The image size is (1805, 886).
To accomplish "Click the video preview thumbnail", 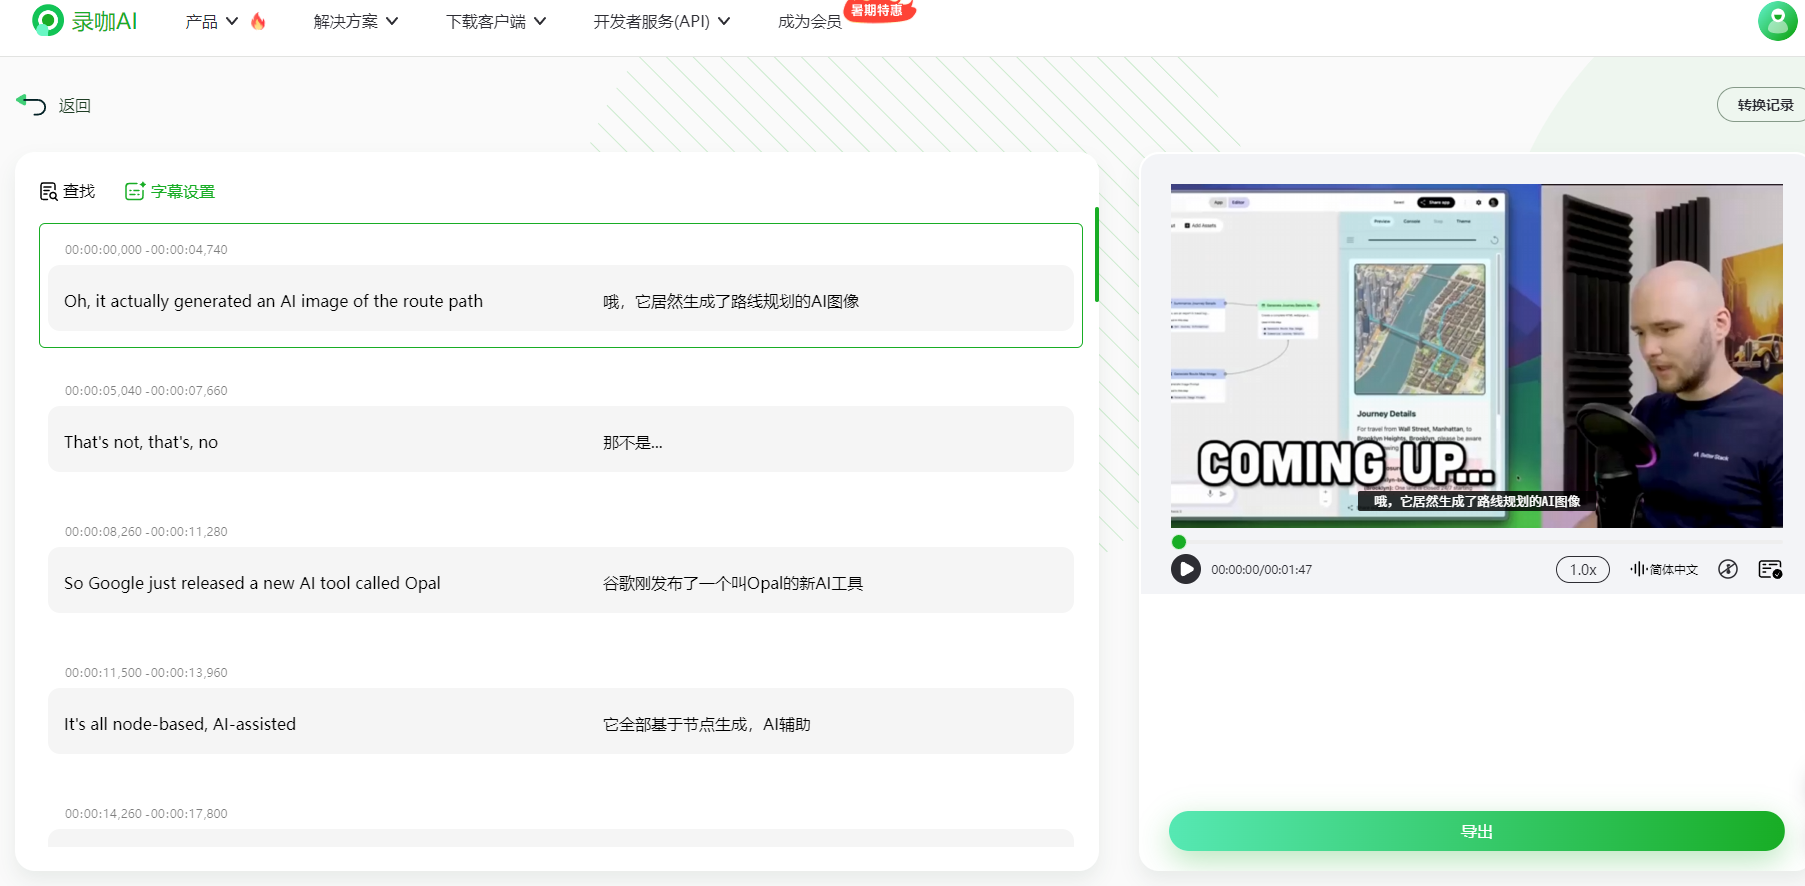I will tap(1476, 355).
